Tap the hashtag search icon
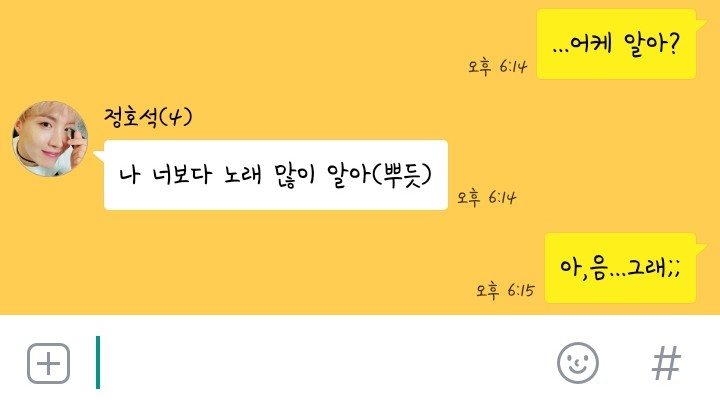 click(x=666, y=363)
